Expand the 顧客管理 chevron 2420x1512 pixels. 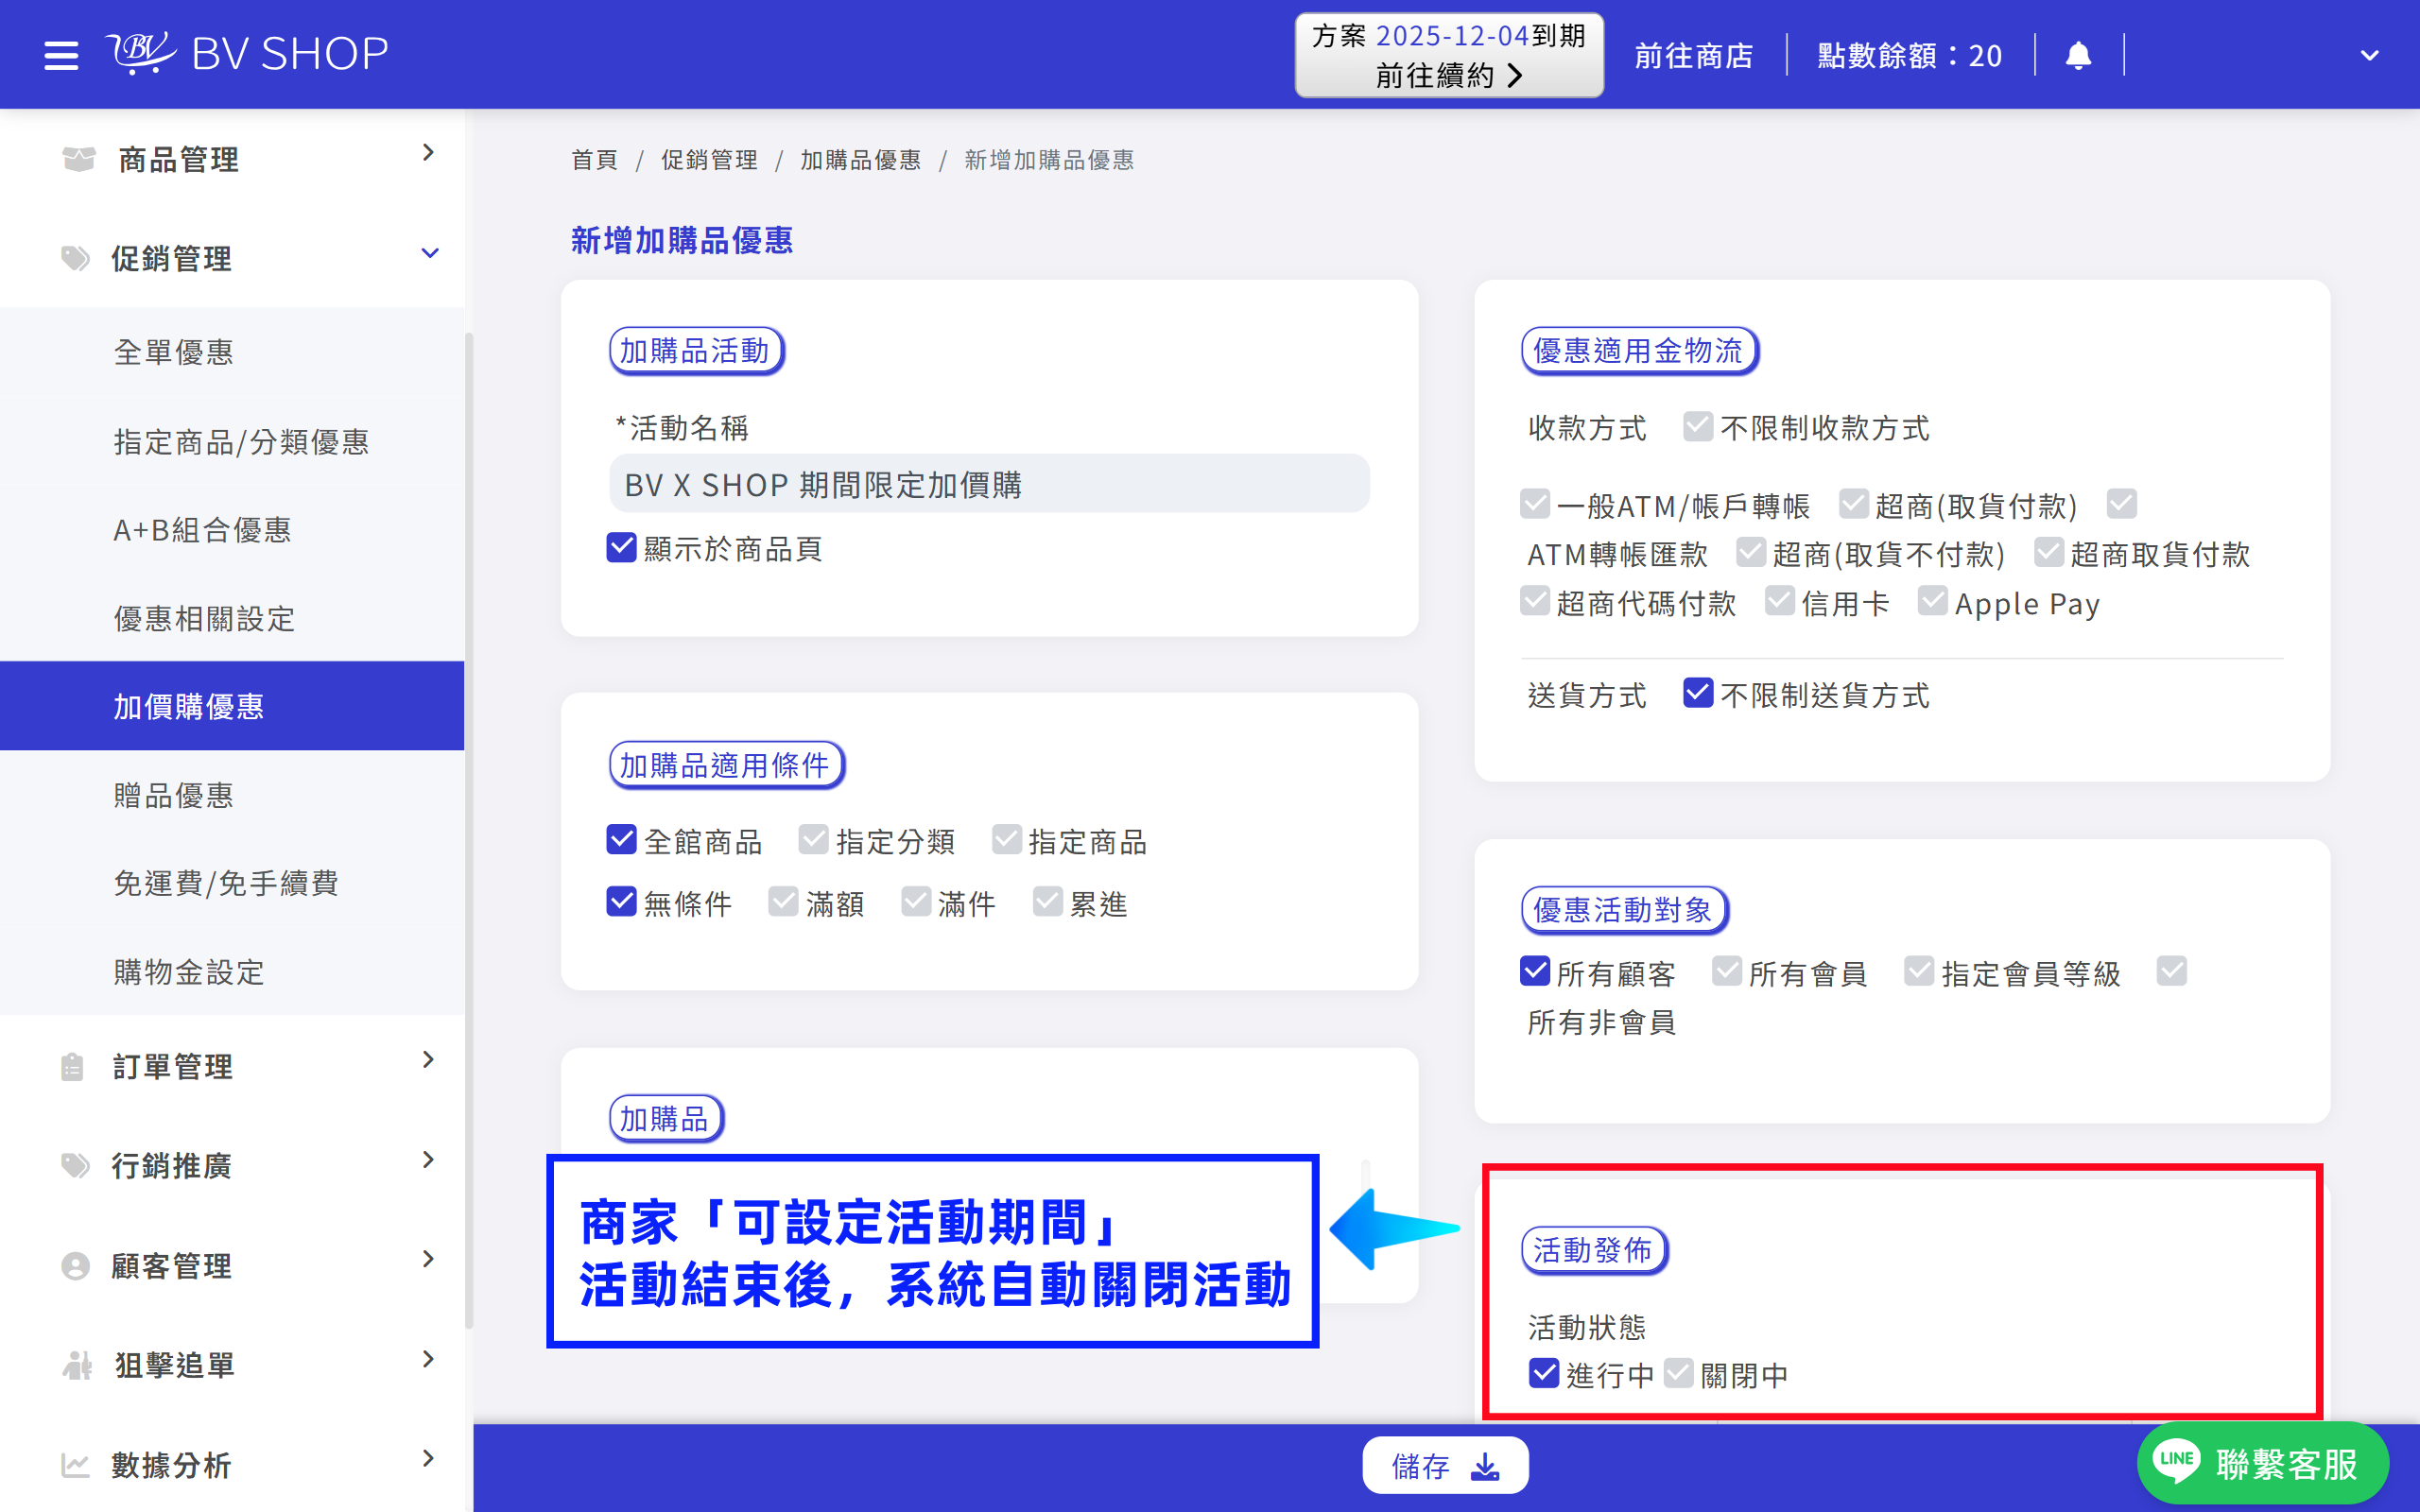tap(428, 1259)
